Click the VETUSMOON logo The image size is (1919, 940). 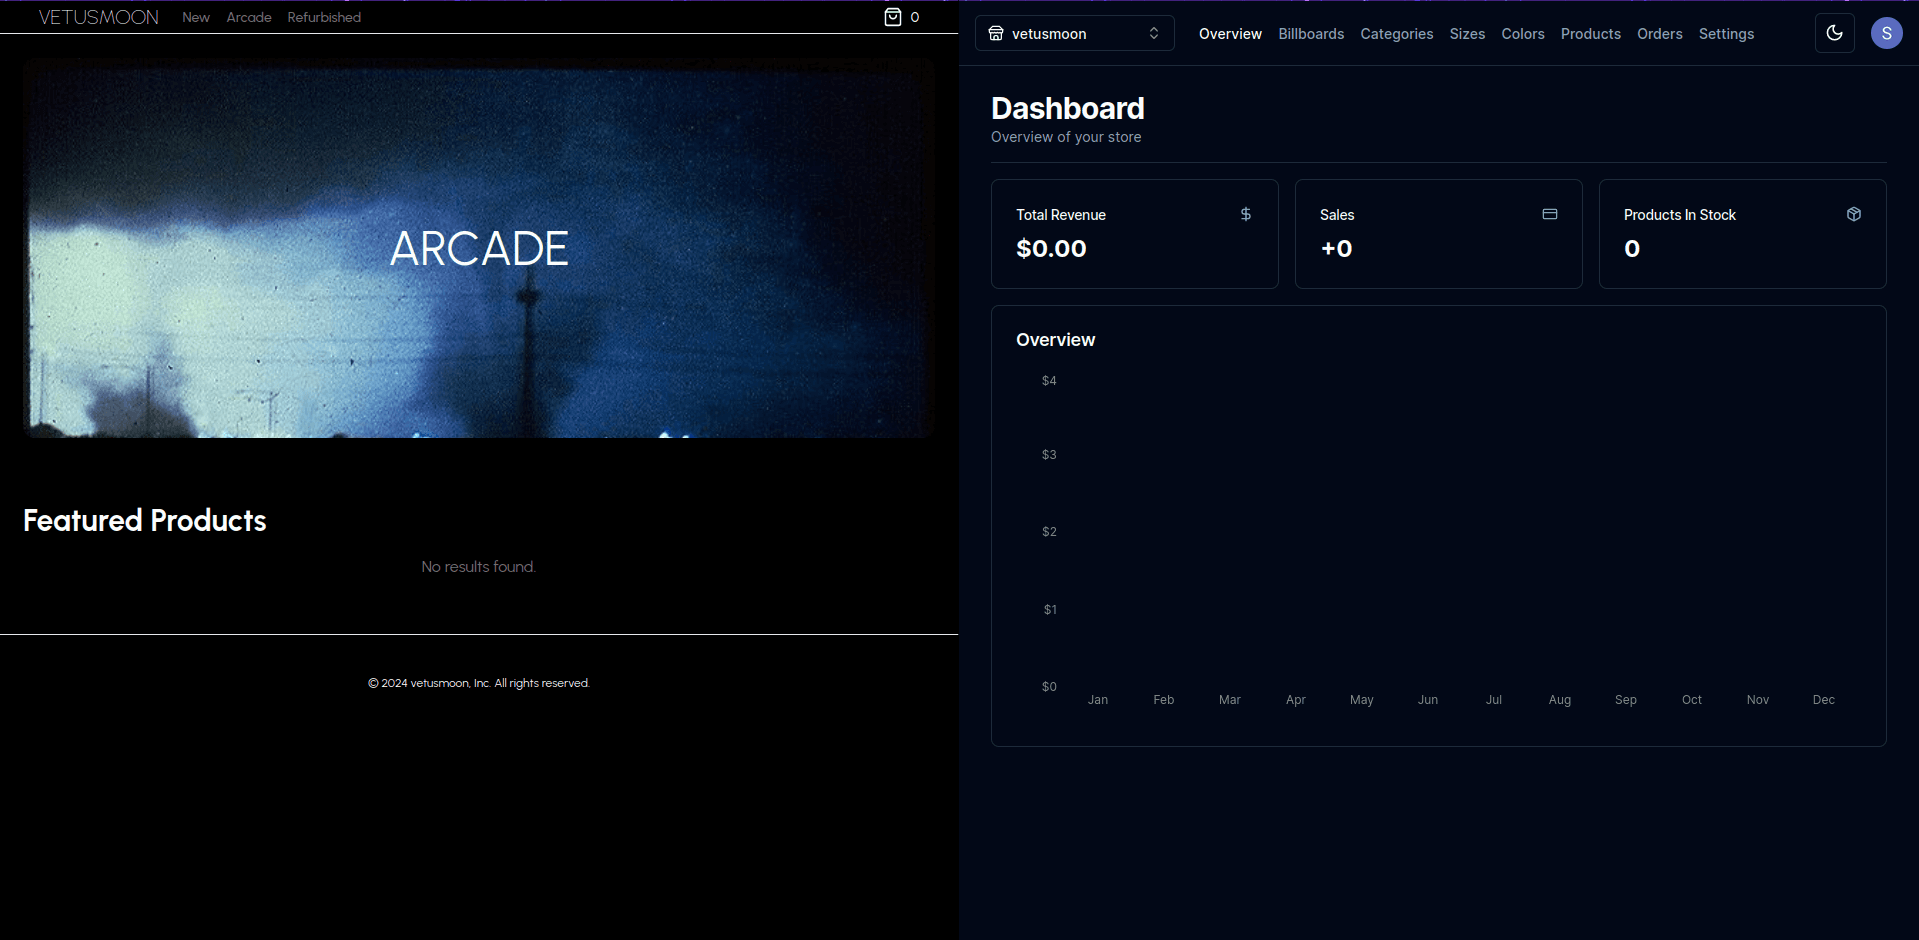point(97,16)
